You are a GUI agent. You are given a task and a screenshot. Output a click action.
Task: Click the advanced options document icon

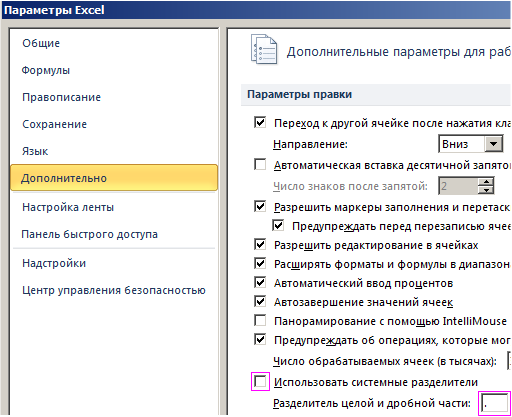click(264, 50)
